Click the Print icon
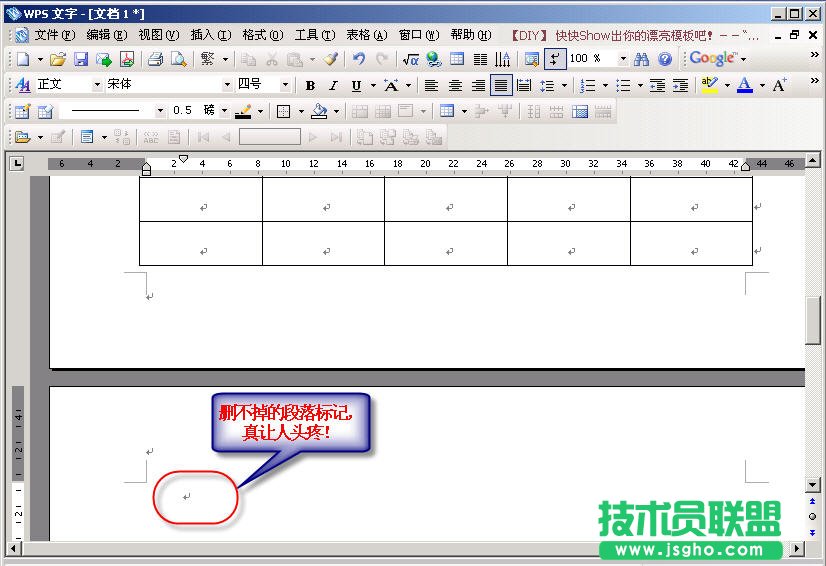This screenshot has height=566, width=826. click(x=155, y=59)
